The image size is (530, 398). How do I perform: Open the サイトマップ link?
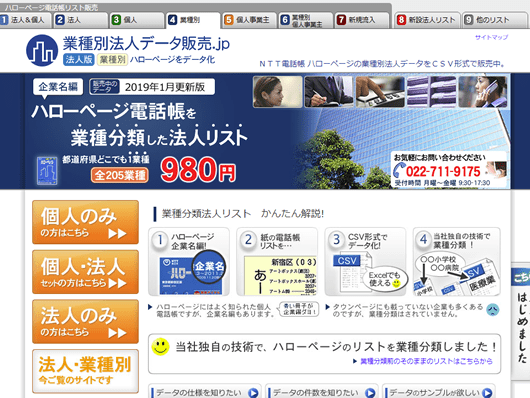click(x=491, y=37)
